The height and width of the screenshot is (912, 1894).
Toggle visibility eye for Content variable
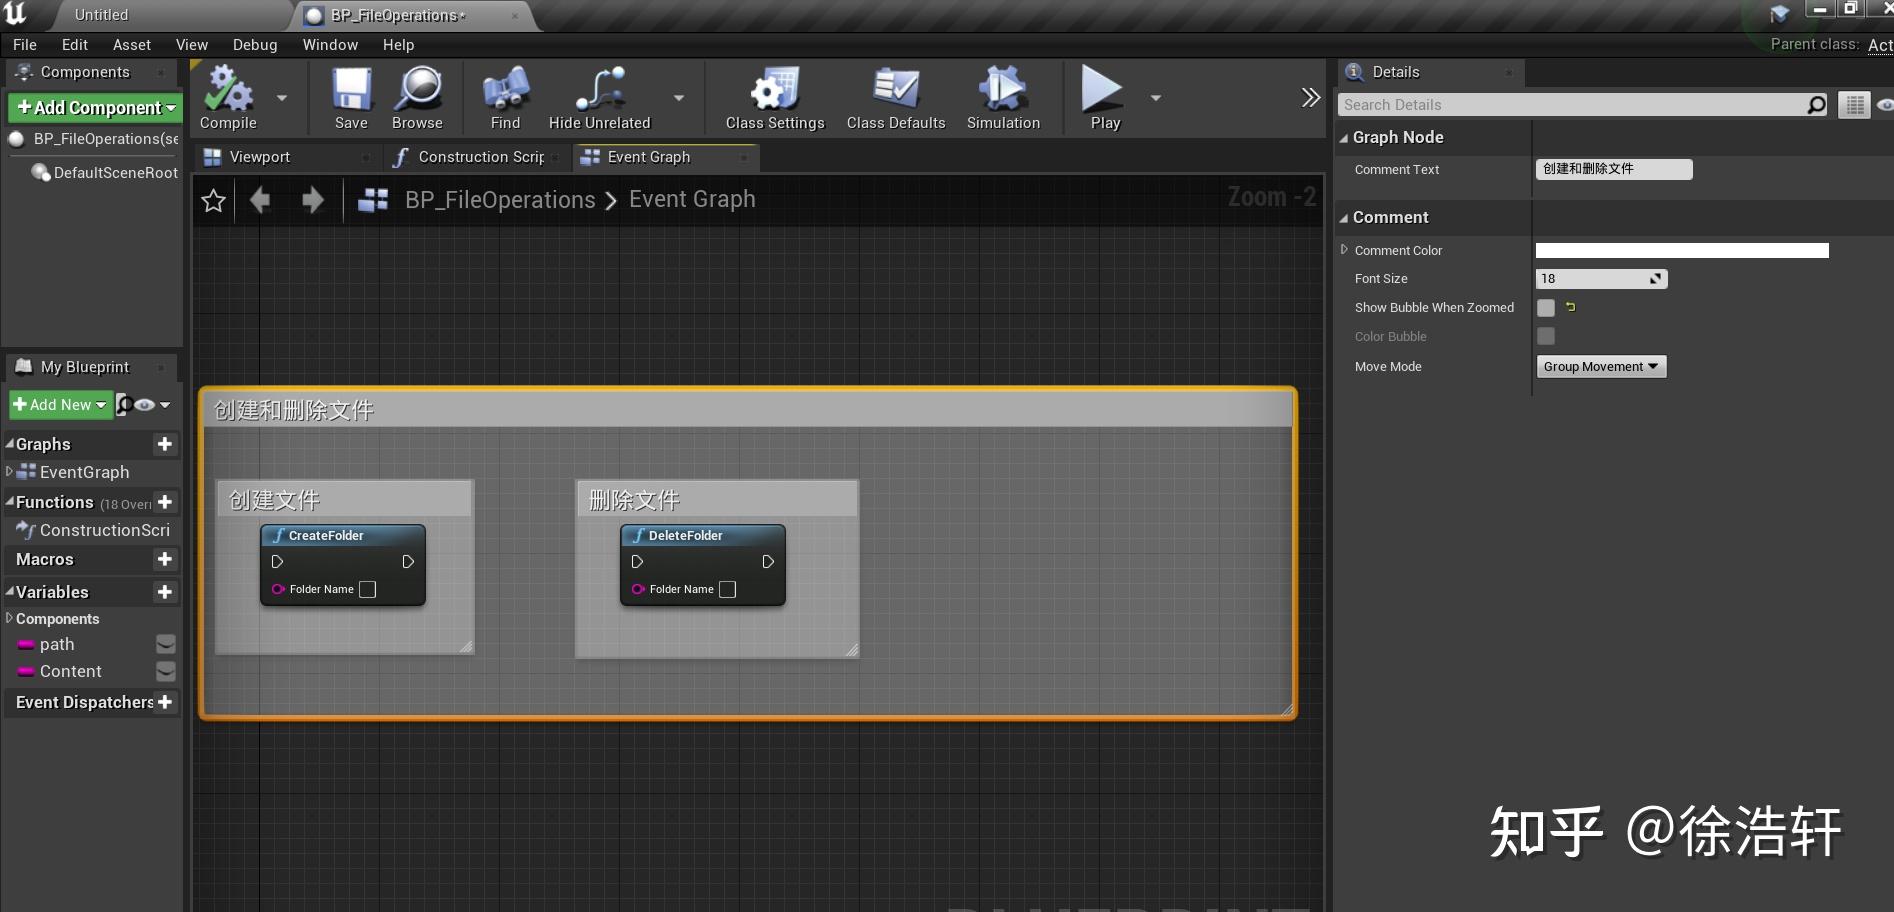point(166,671)
